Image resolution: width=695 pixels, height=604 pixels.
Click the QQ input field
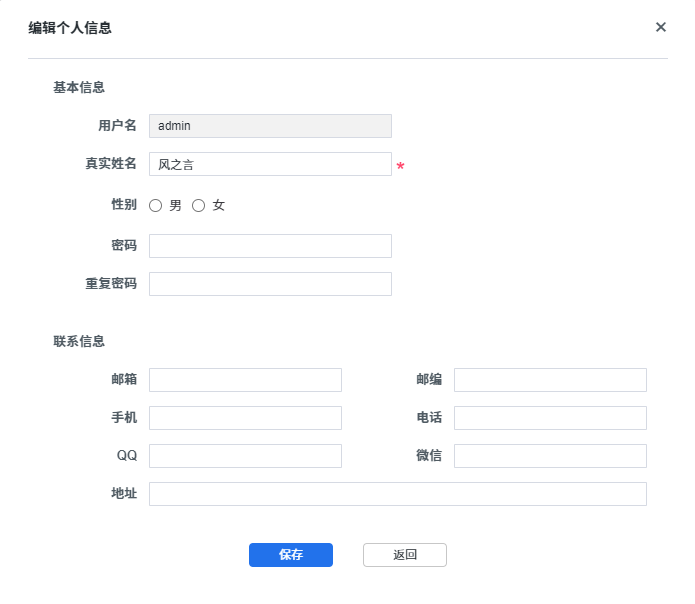click(245, 456)
